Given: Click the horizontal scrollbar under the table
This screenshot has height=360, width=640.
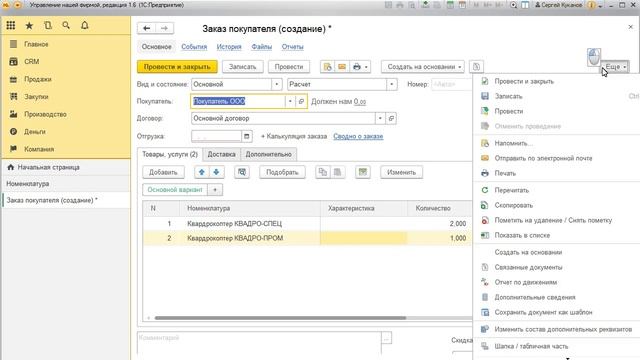Looking at the screenshot, I should tap(280, 318).
